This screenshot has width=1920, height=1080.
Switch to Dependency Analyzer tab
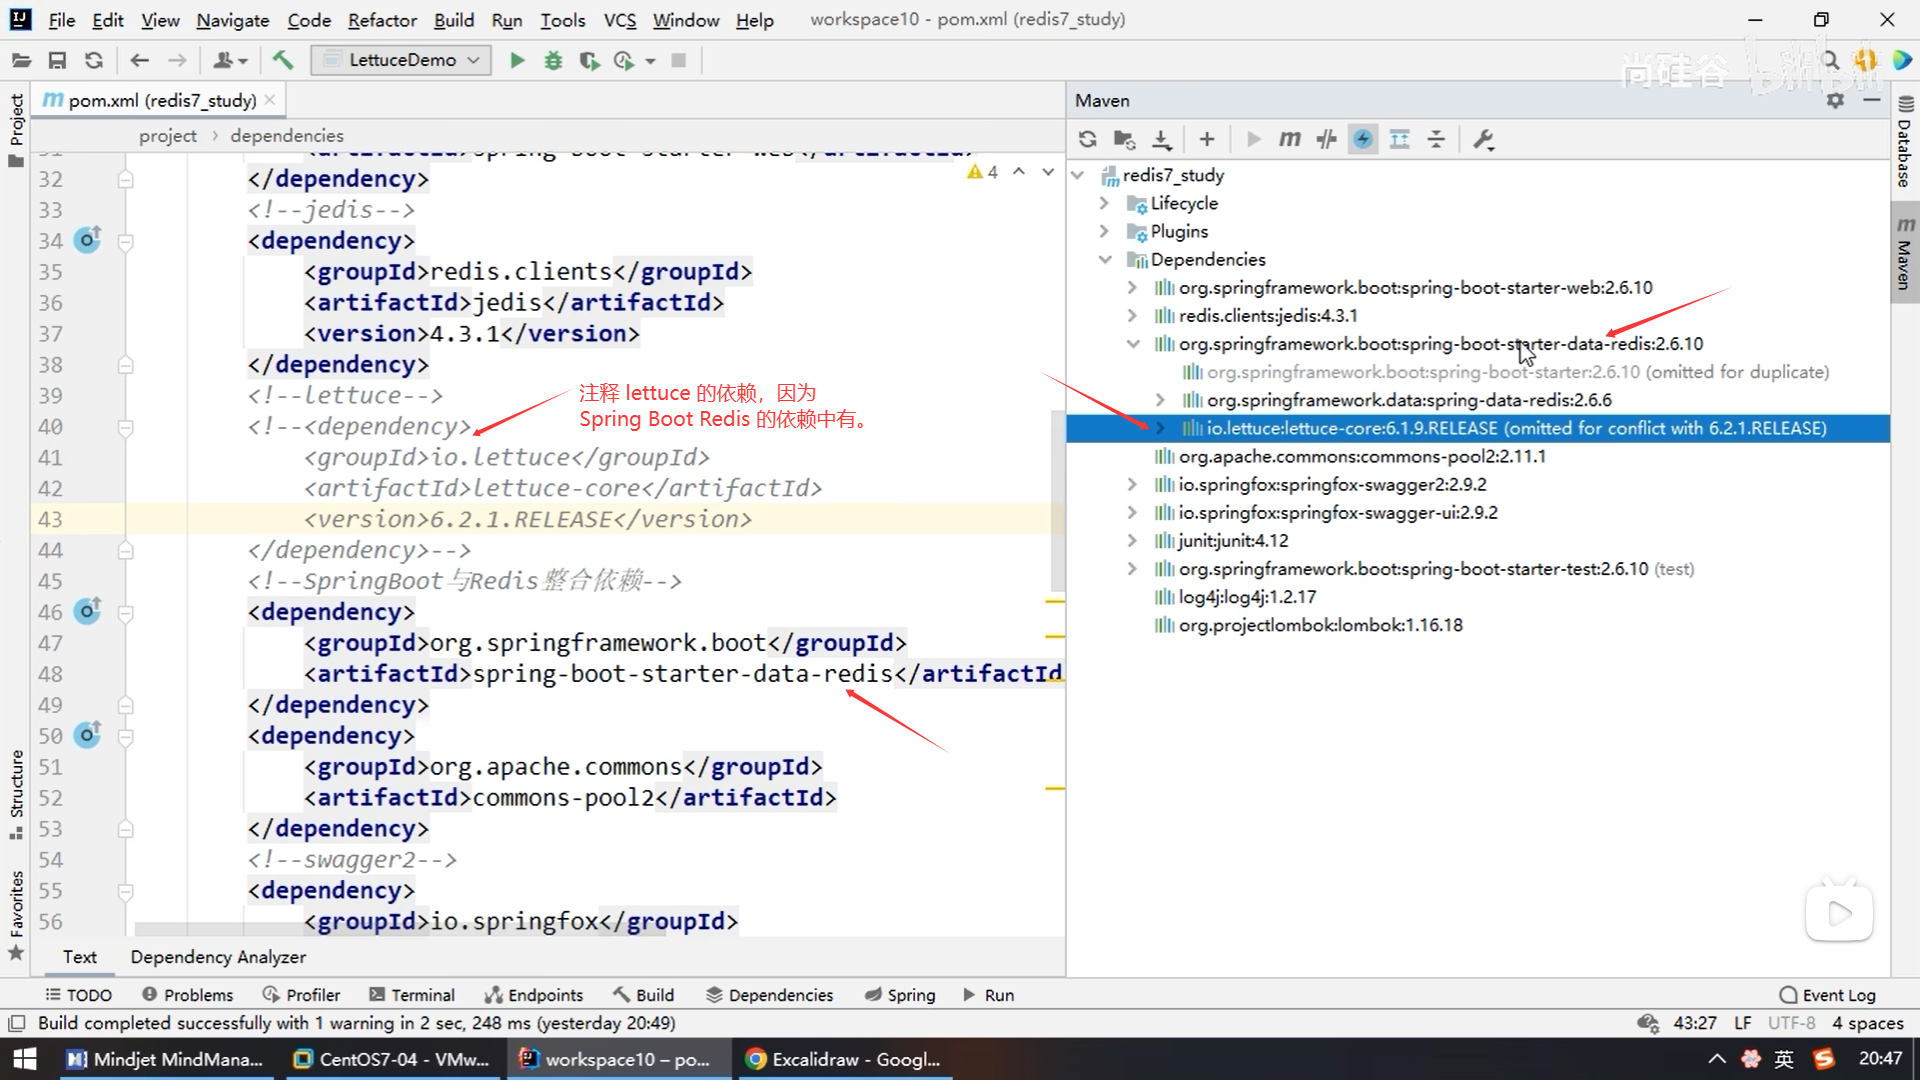[x=218, y=957]
